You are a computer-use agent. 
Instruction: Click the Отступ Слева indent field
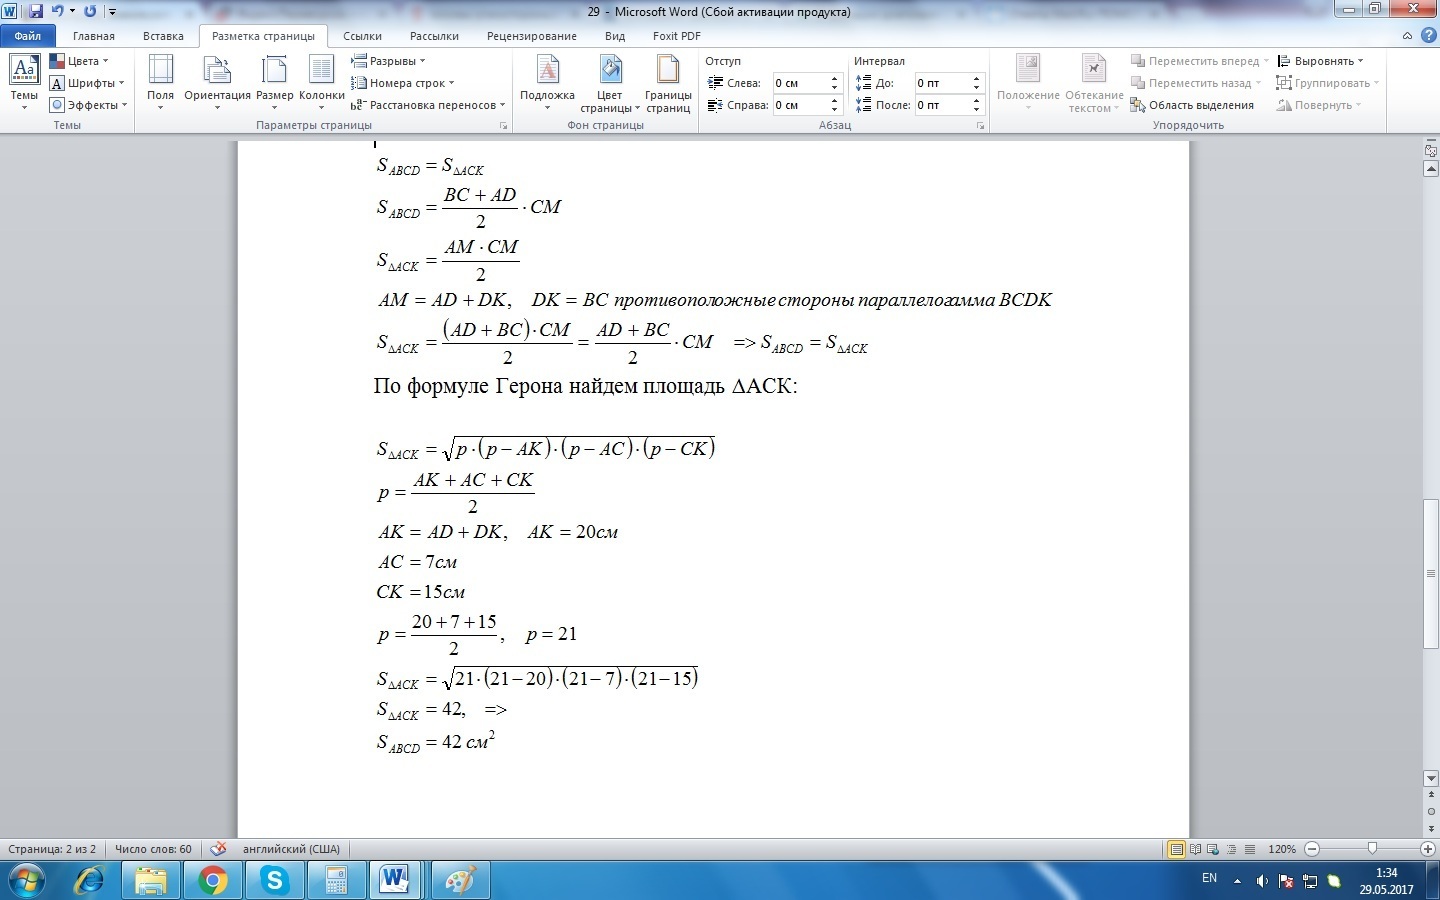[x=808, y=83]
